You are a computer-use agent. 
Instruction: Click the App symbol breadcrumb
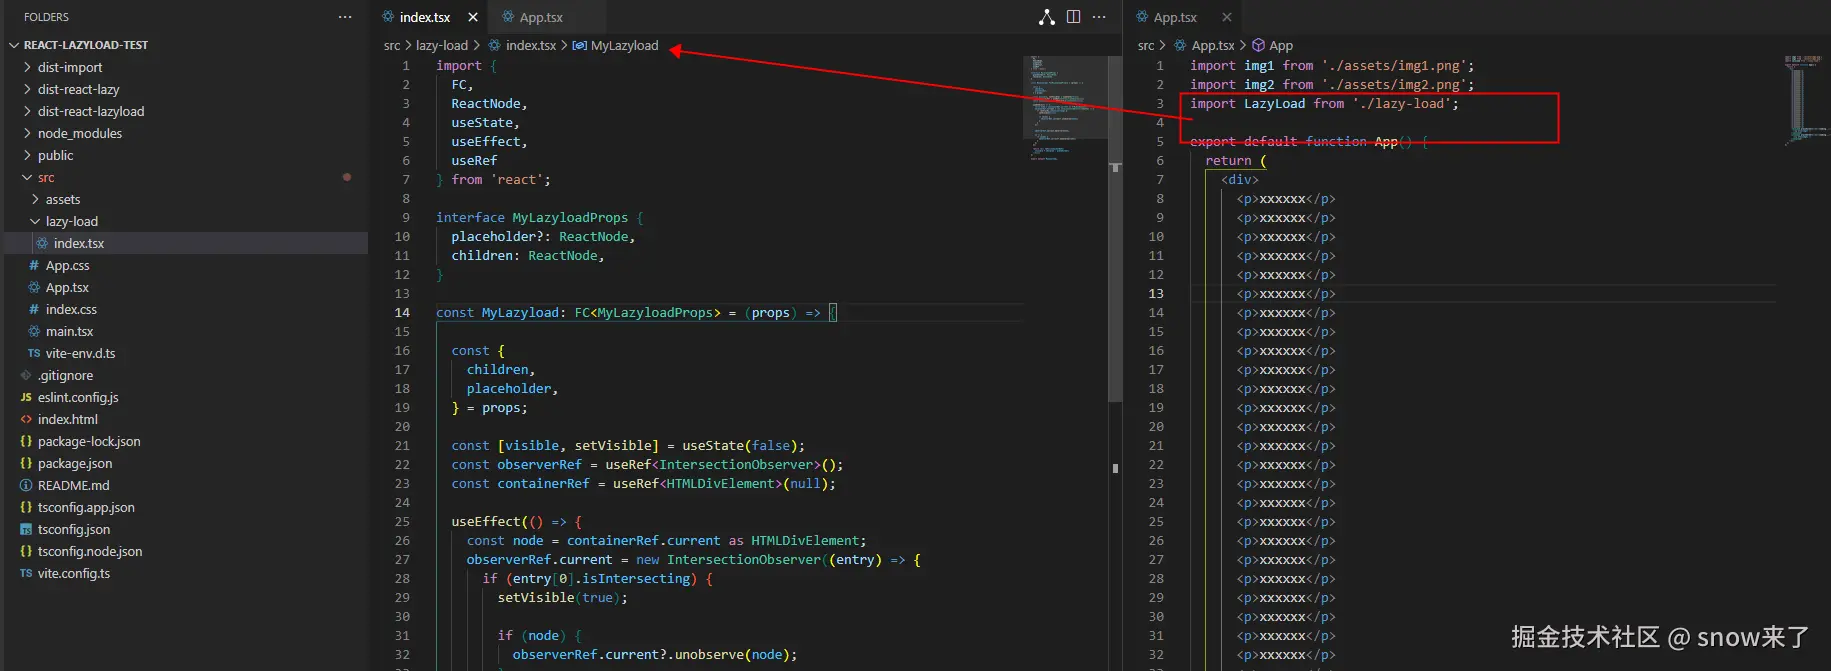click(x=1281, y=45)
